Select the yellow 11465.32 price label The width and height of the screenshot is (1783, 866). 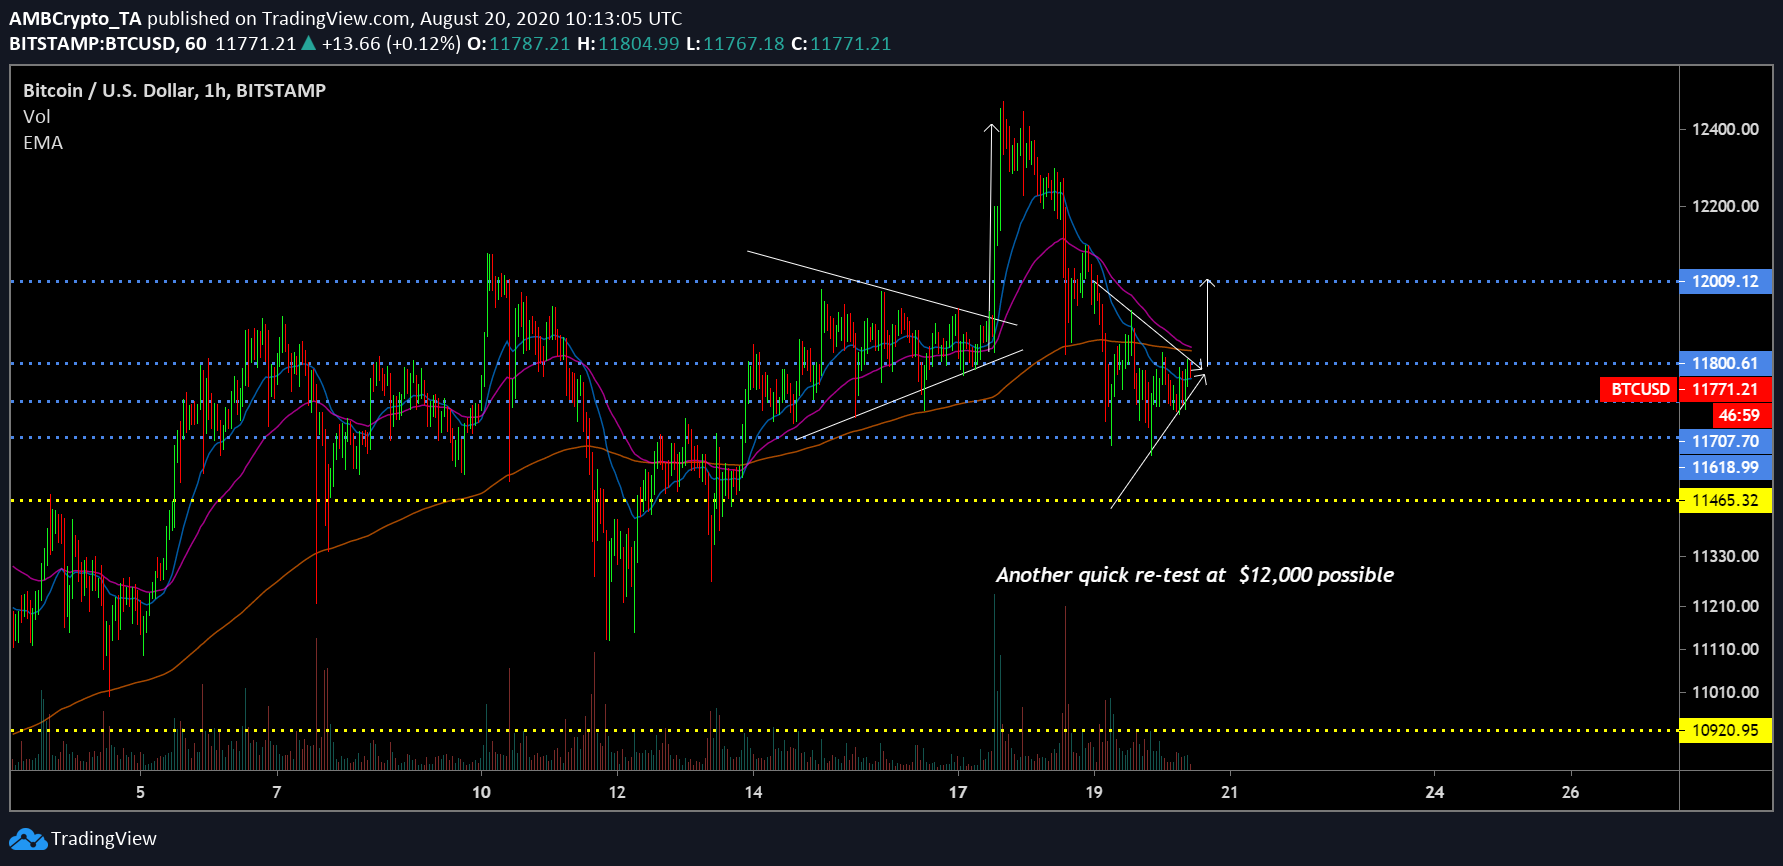[1724, 500]
